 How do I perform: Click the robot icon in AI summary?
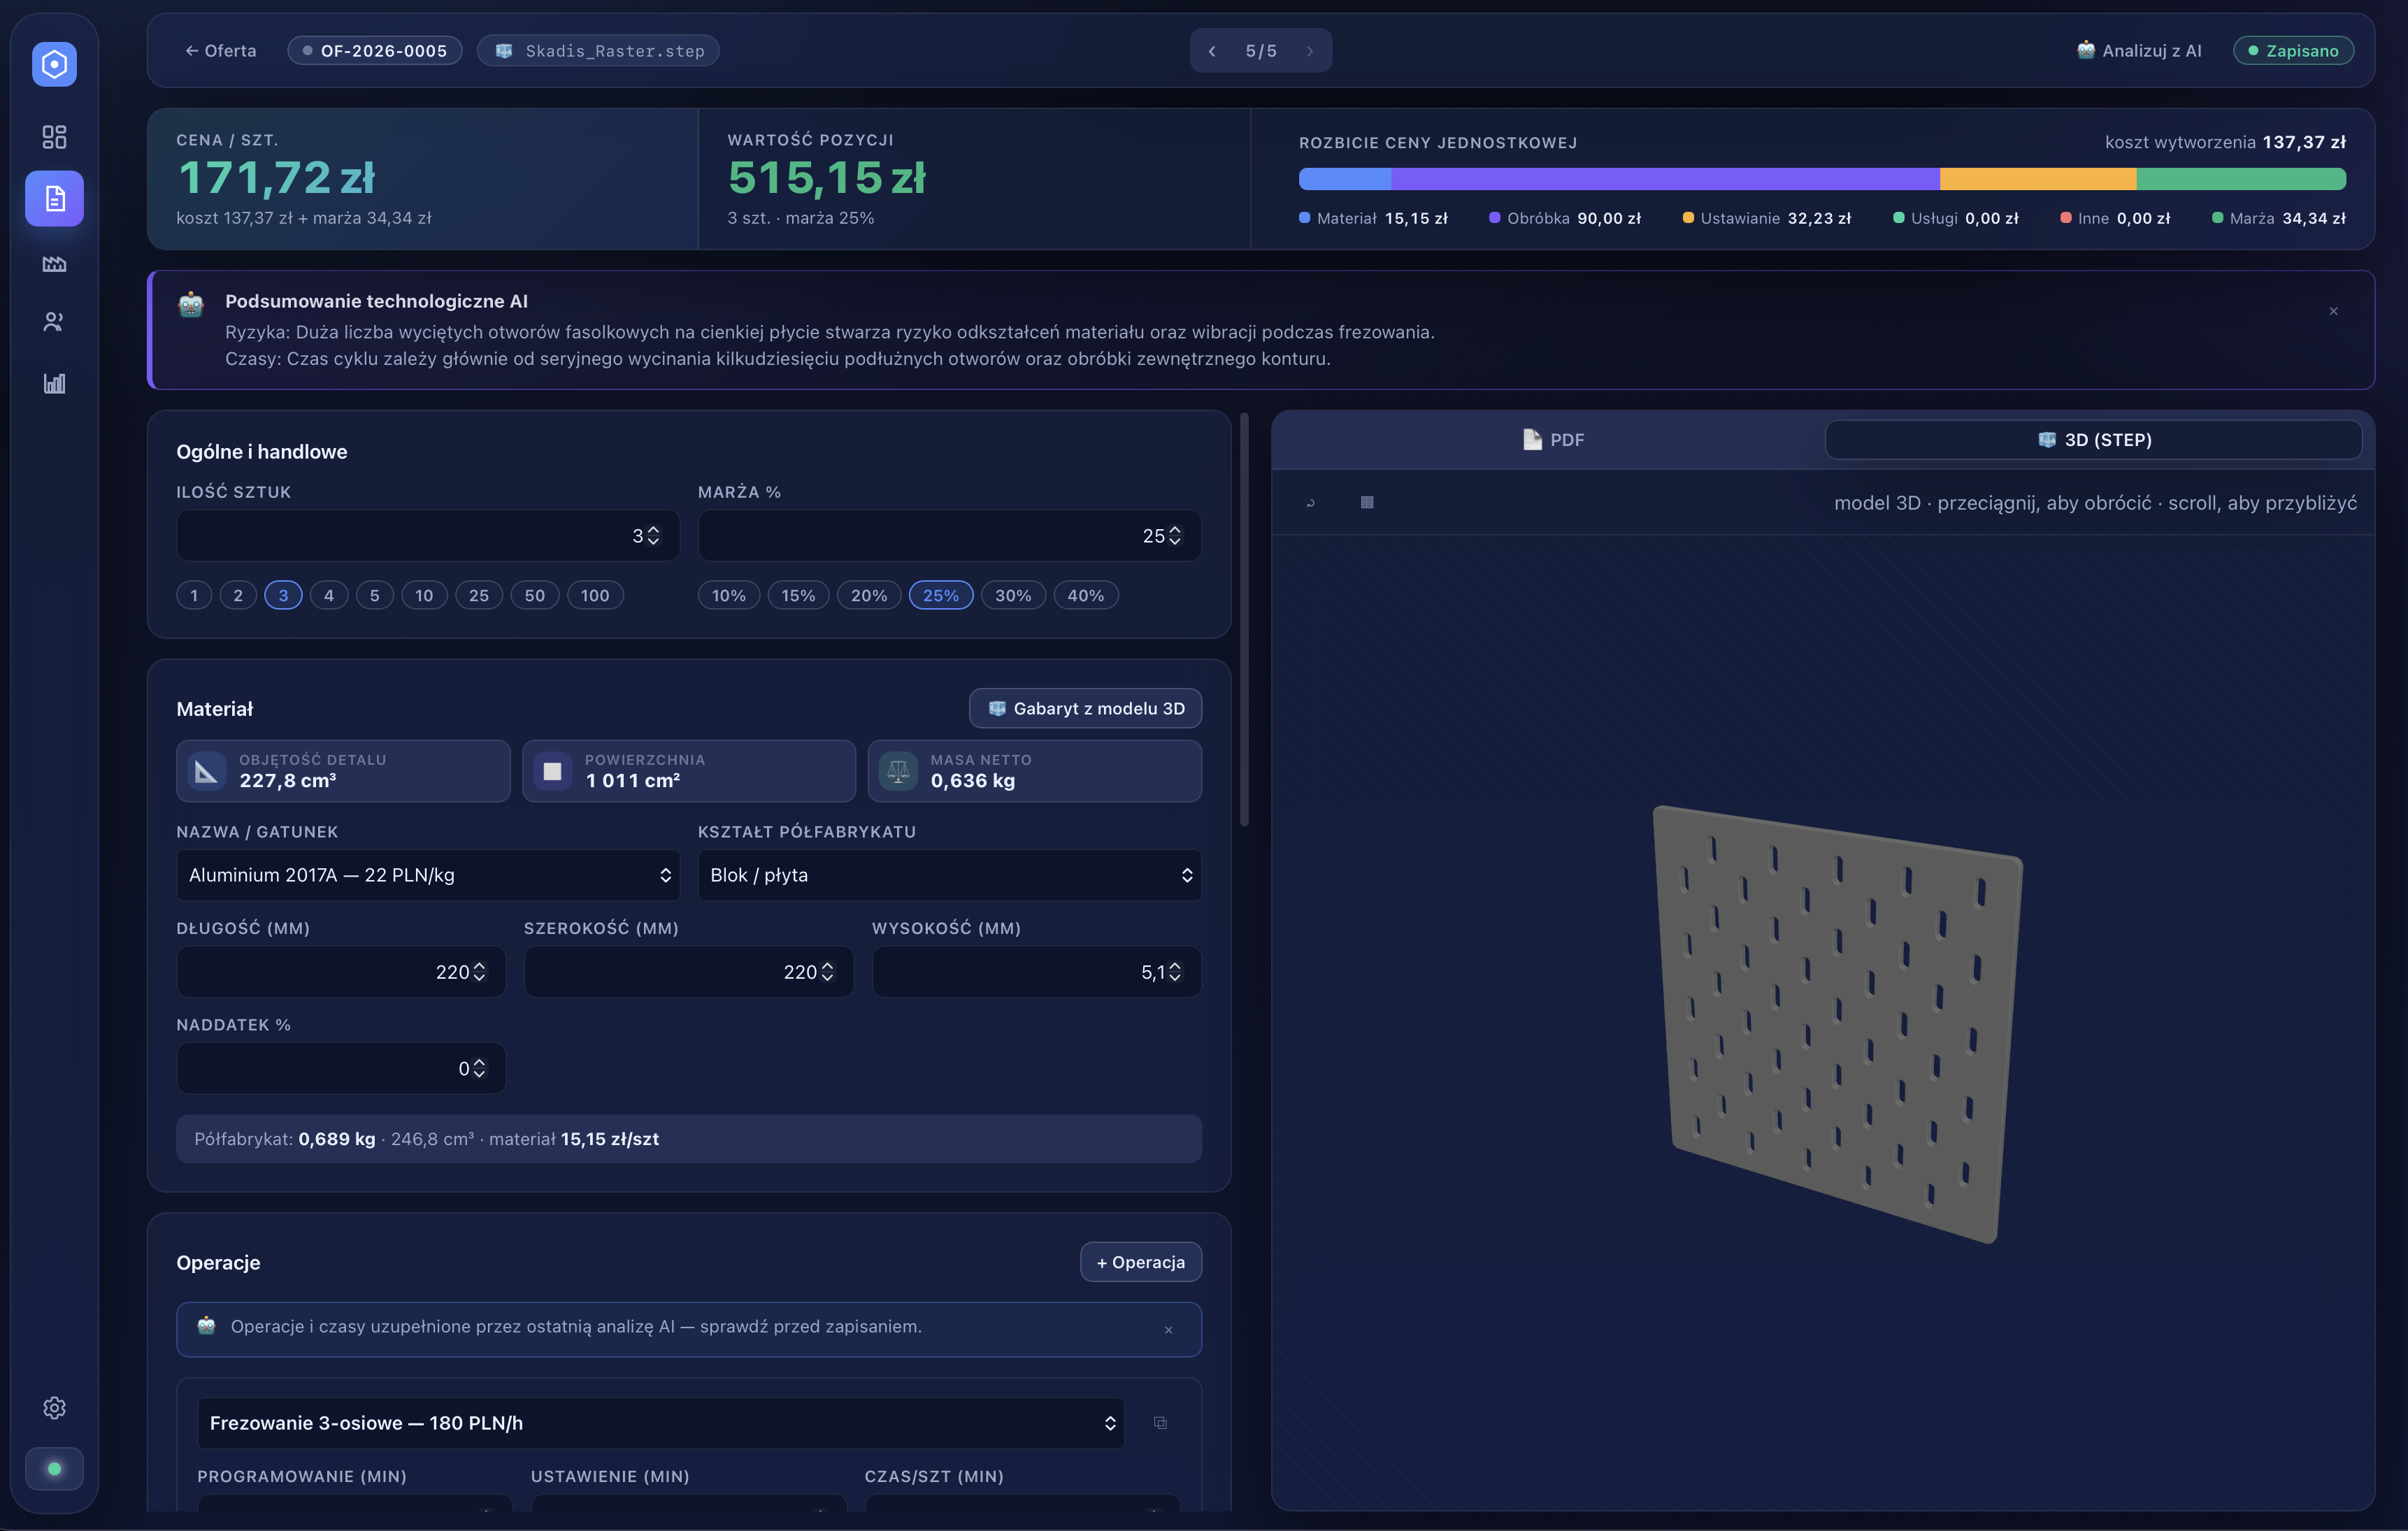(x=191, y=304)
